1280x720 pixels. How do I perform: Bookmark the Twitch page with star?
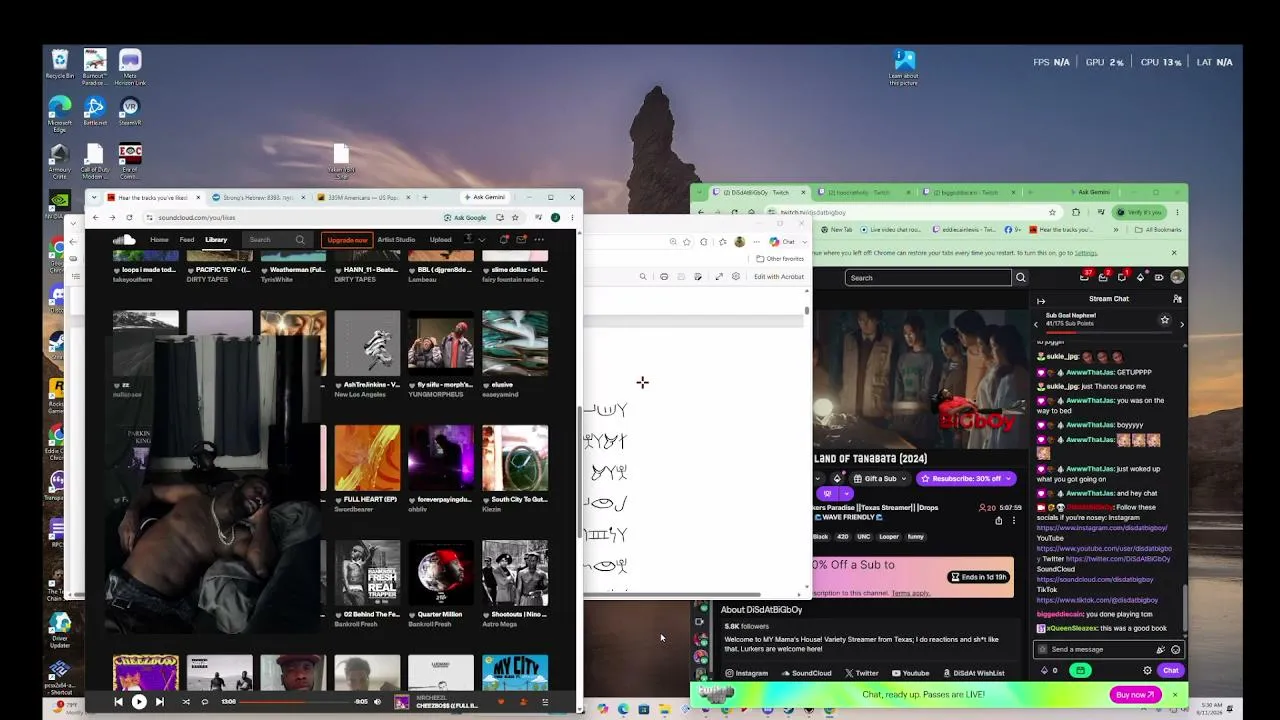coord(1052,212)
